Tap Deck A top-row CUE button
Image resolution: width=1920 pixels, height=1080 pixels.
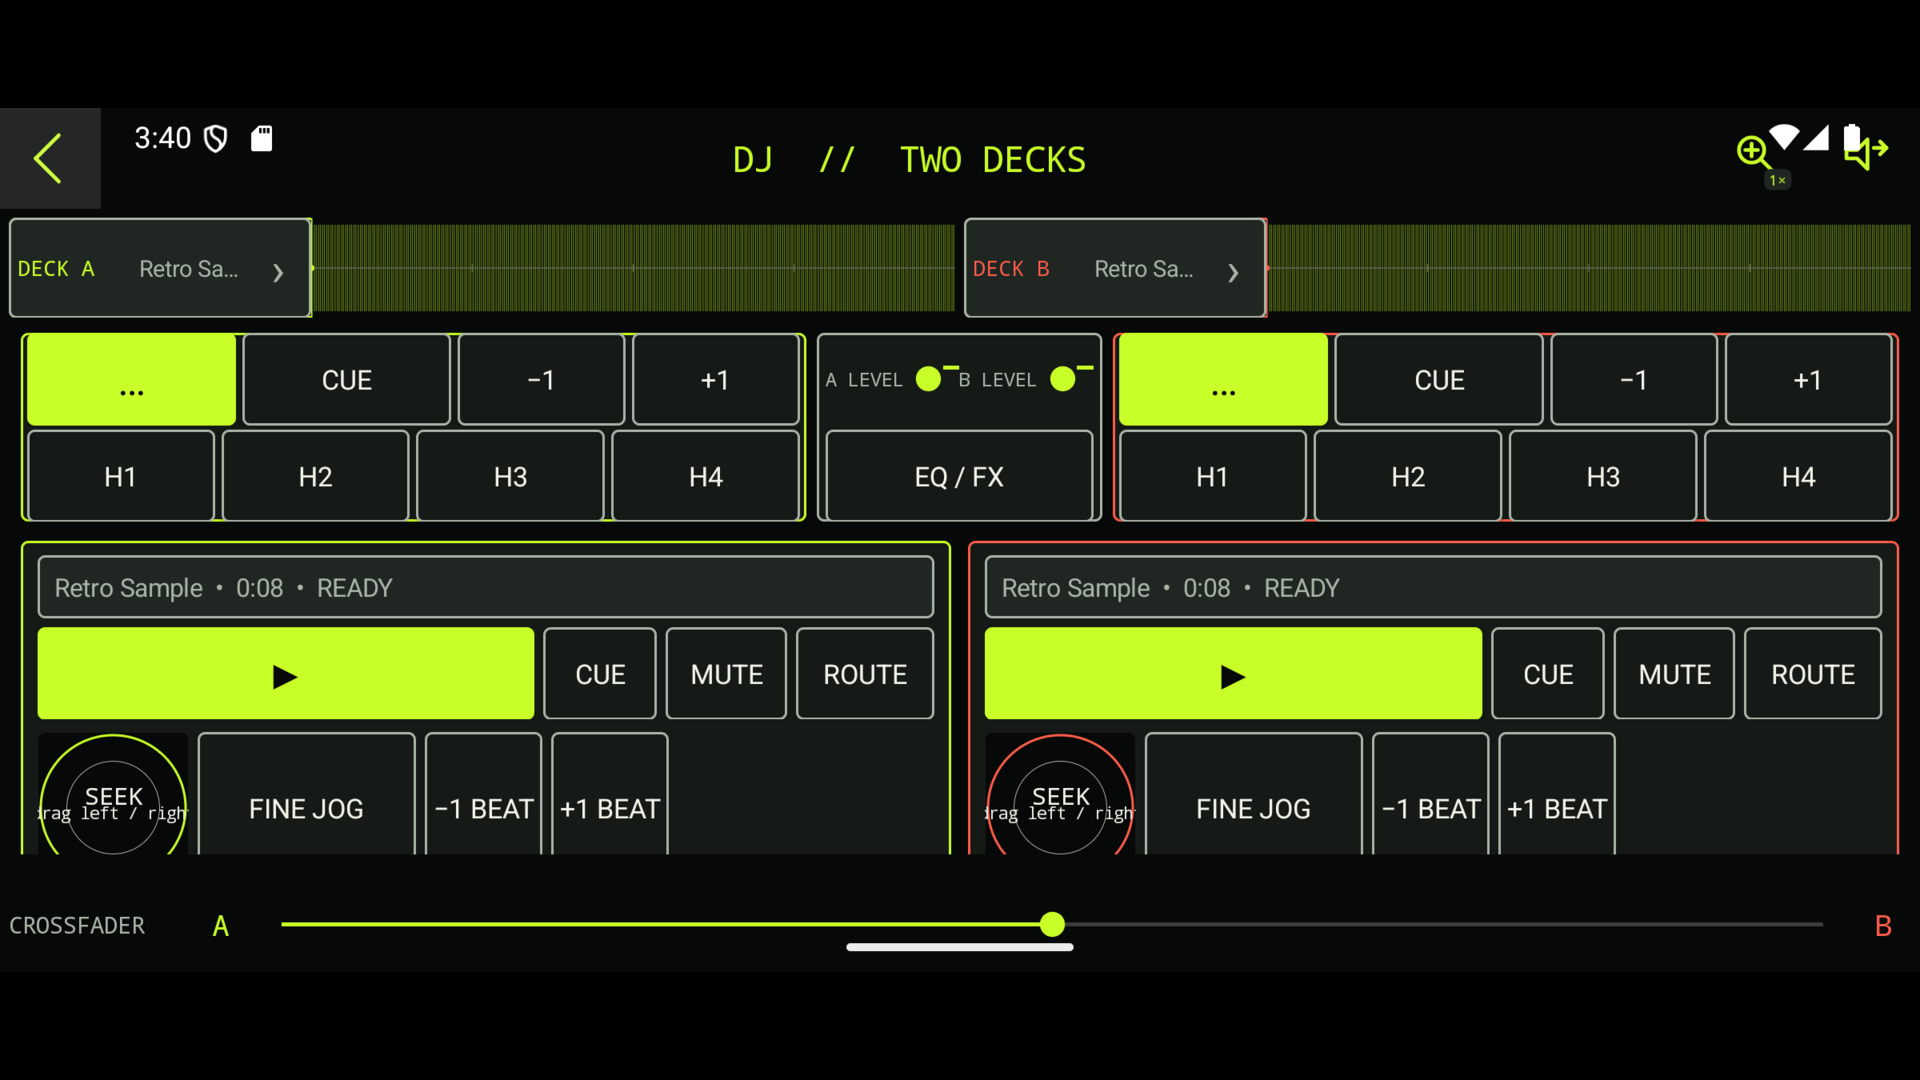[347, 380]
